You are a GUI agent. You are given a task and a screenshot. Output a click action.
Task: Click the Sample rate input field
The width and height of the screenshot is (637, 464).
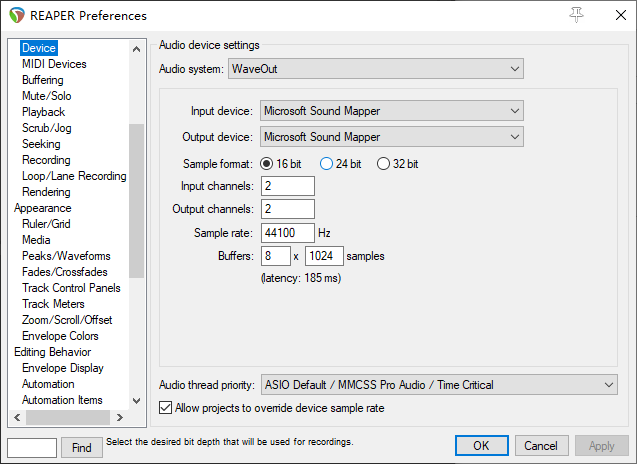coord(287,233)
